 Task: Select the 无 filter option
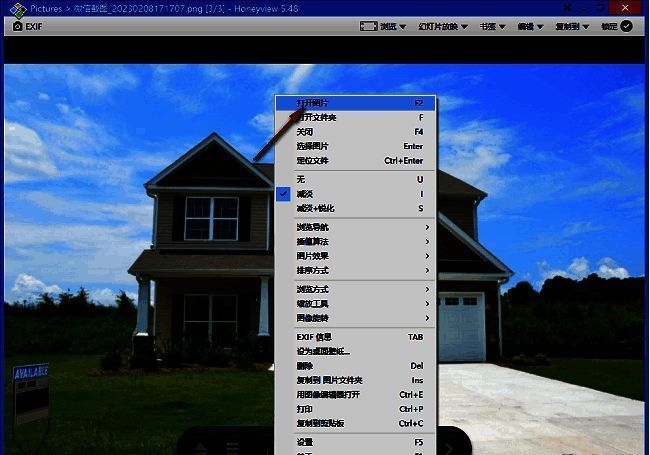pyautogui.click(x=301, y=179)
